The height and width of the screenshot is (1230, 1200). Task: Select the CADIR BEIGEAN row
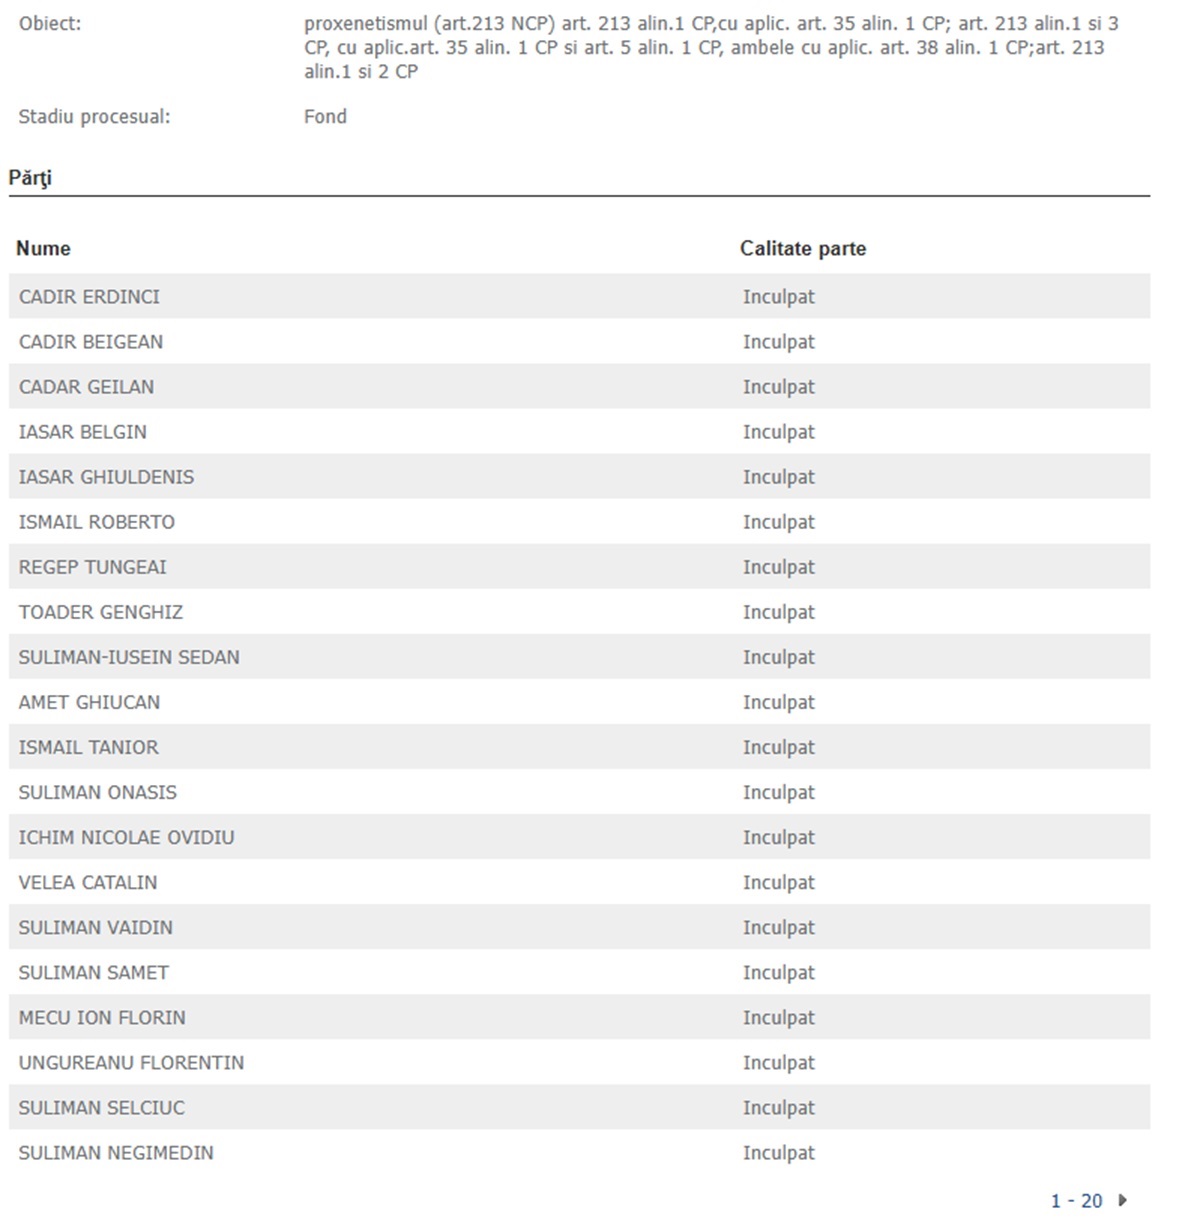click(x=579, y=341)
